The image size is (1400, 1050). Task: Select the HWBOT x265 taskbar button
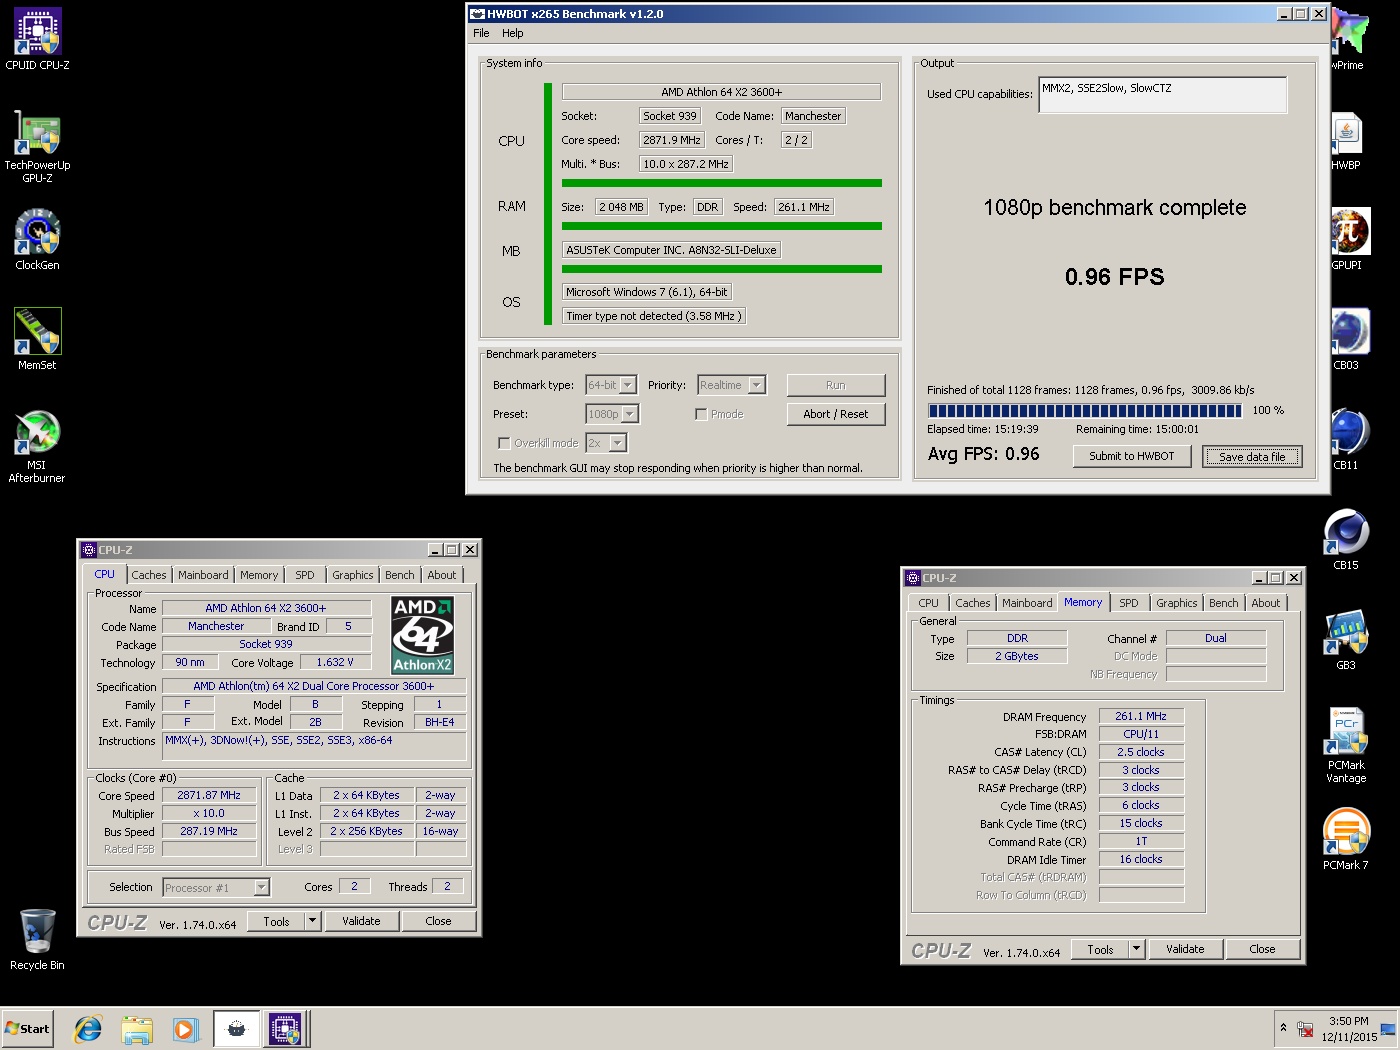pos(236,1028)
